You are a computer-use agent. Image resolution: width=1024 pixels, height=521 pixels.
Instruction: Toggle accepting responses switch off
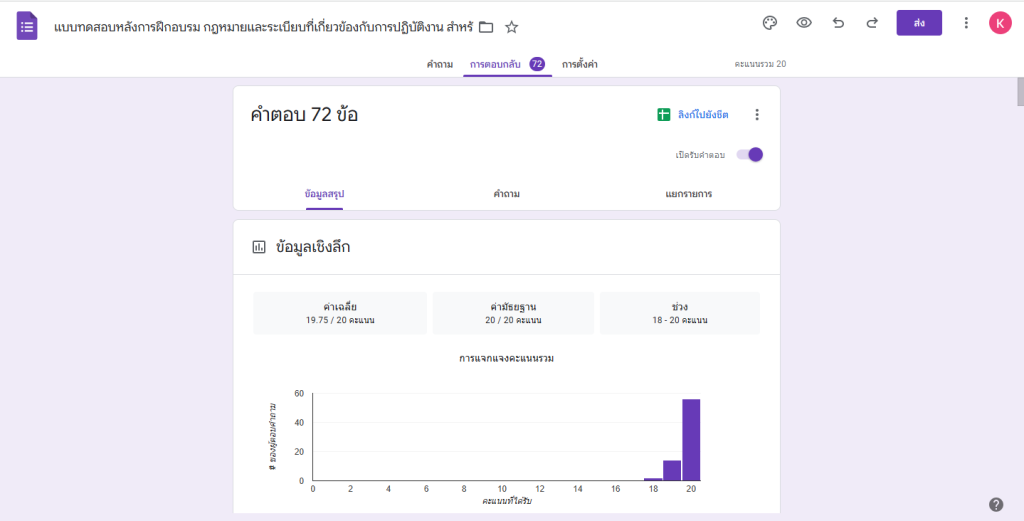click(x=750, y=154)
